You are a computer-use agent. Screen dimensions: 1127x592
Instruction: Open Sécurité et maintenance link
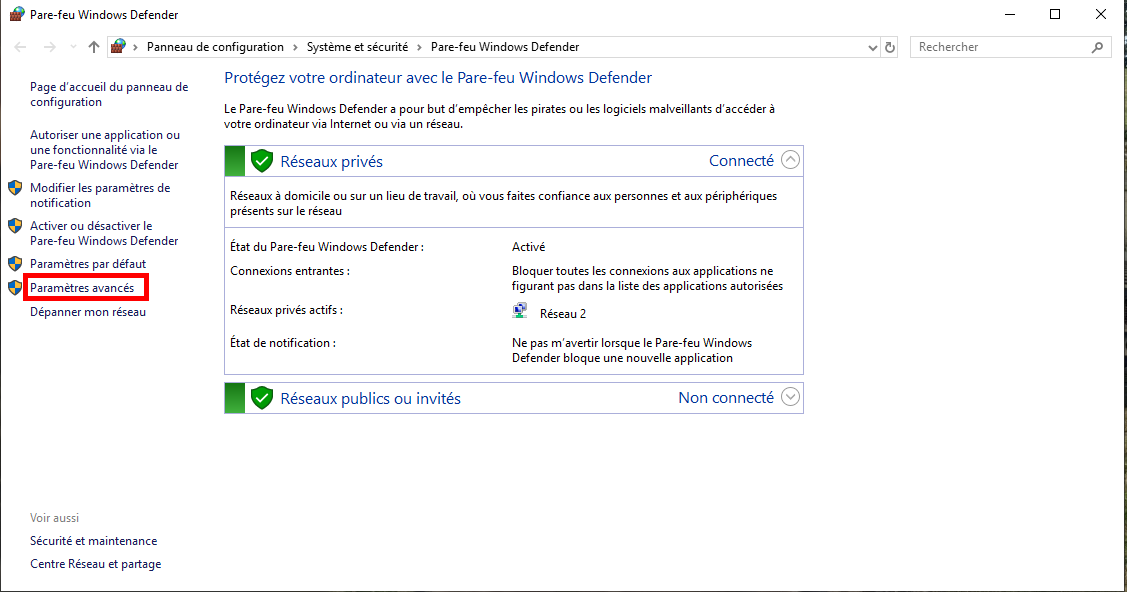pyautogui.click(x=93, y=541)
